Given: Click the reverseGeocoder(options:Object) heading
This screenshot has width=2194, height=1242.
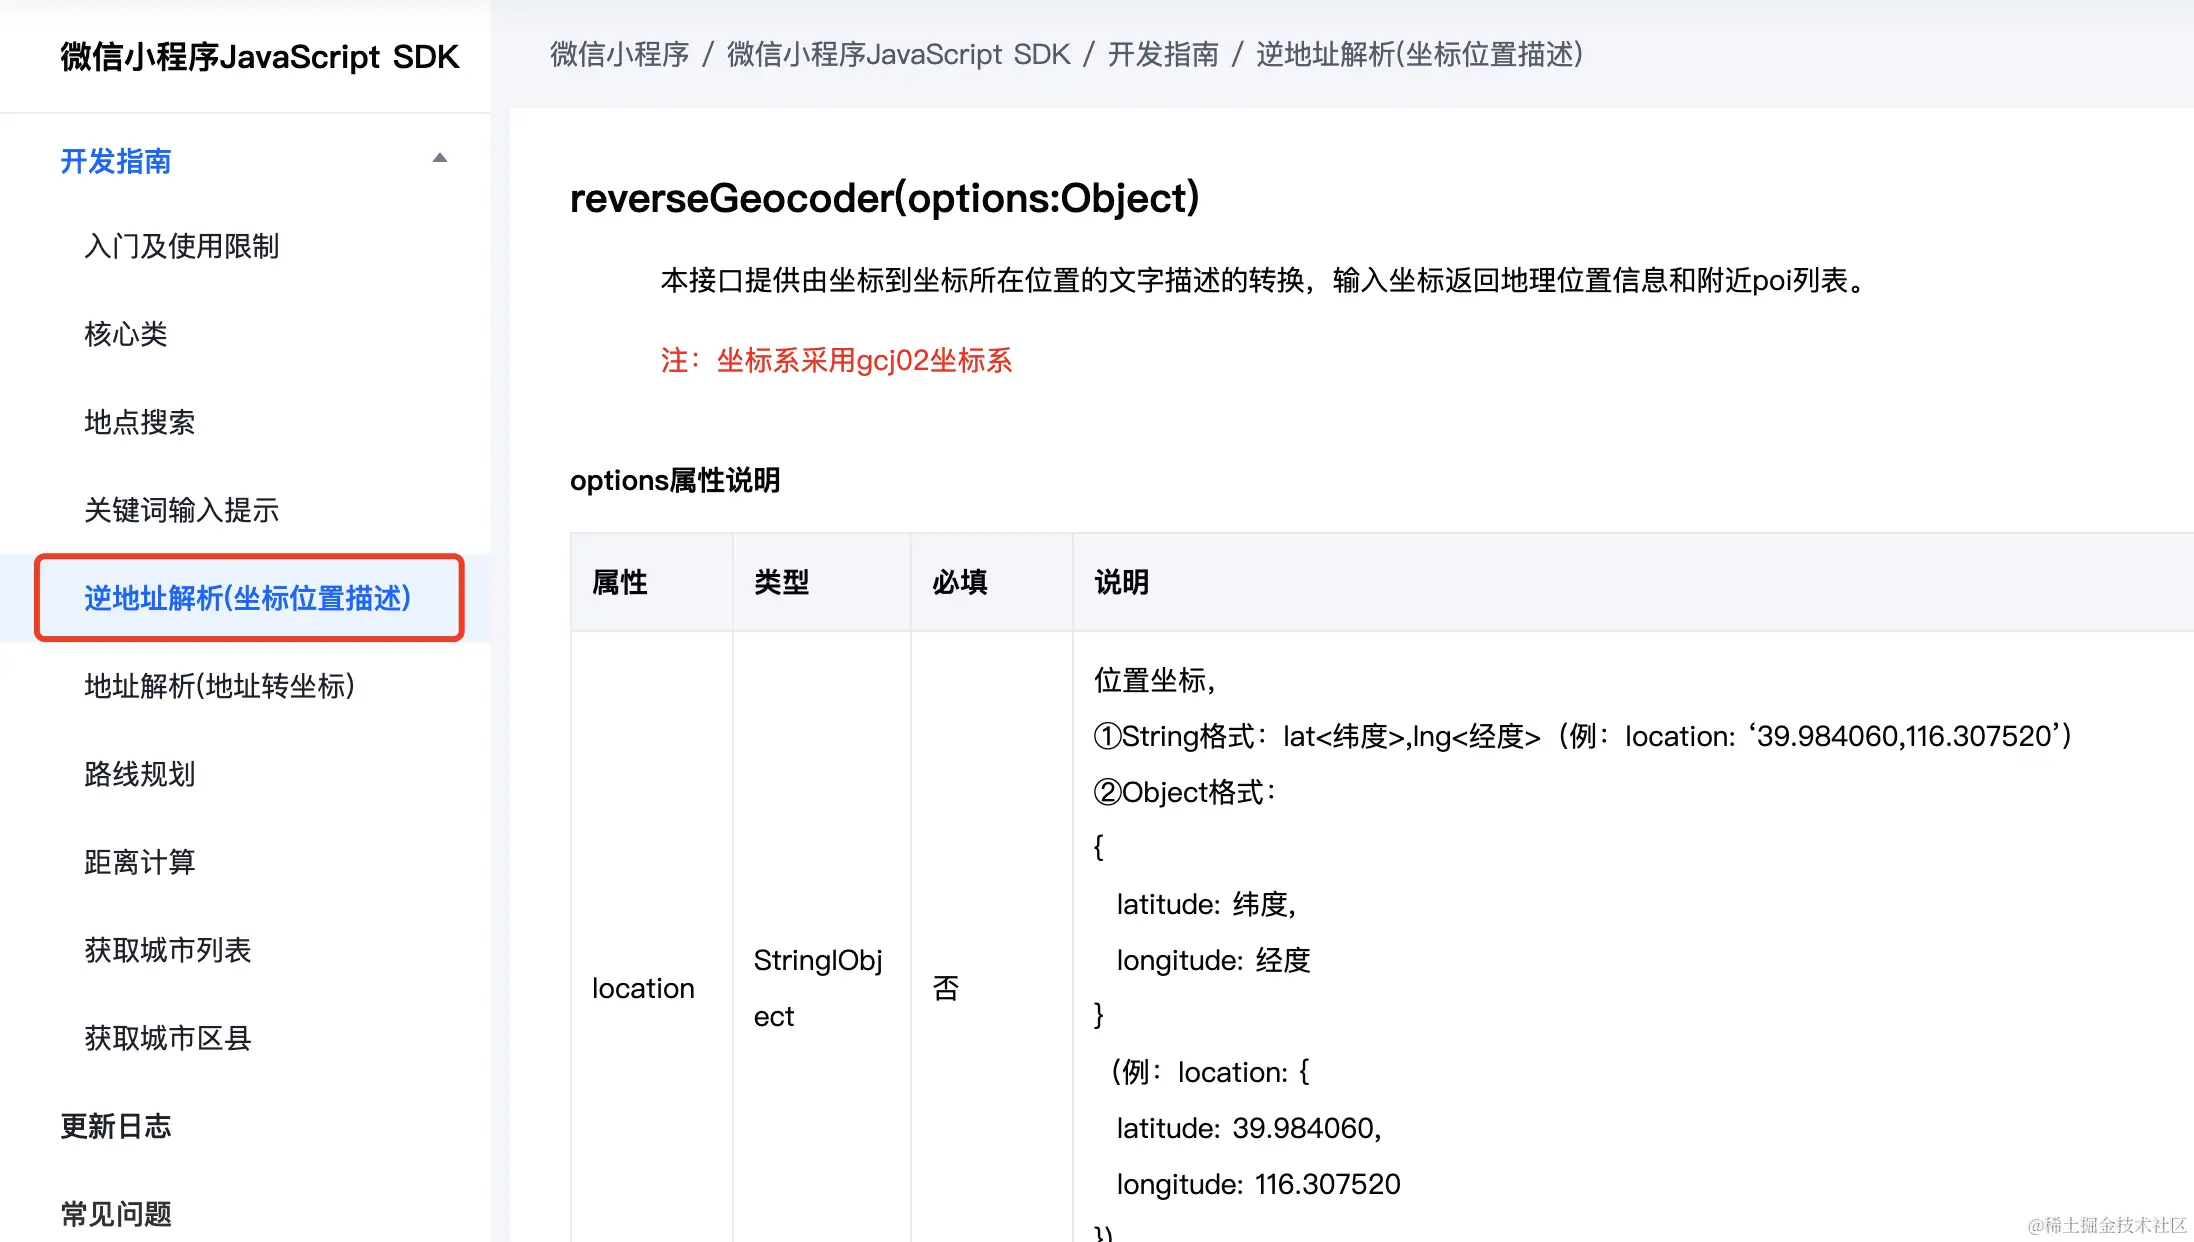Looking at the screenshot, I should pyautogui.click(x=884, y=198).
